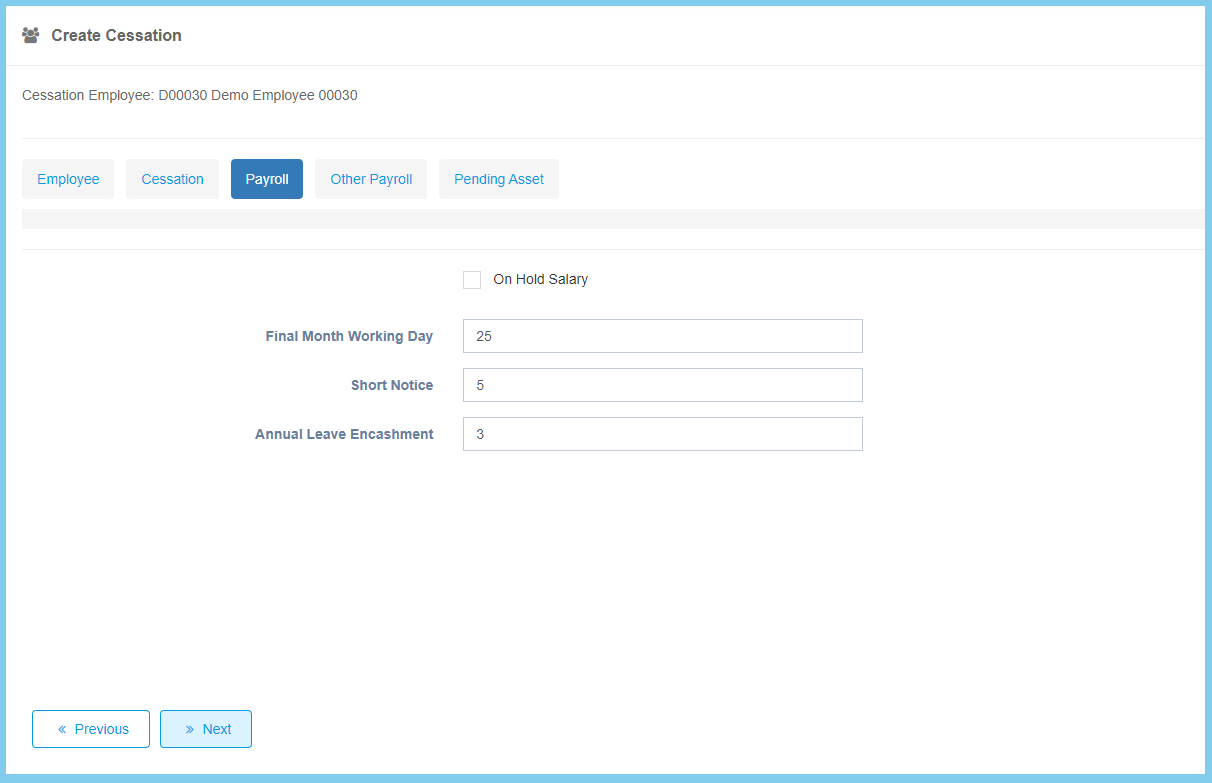The width and height of the screenshot is (1212, 783).
Task: Click the double-right chevron icon on Next
Action: tap(190, 729)
